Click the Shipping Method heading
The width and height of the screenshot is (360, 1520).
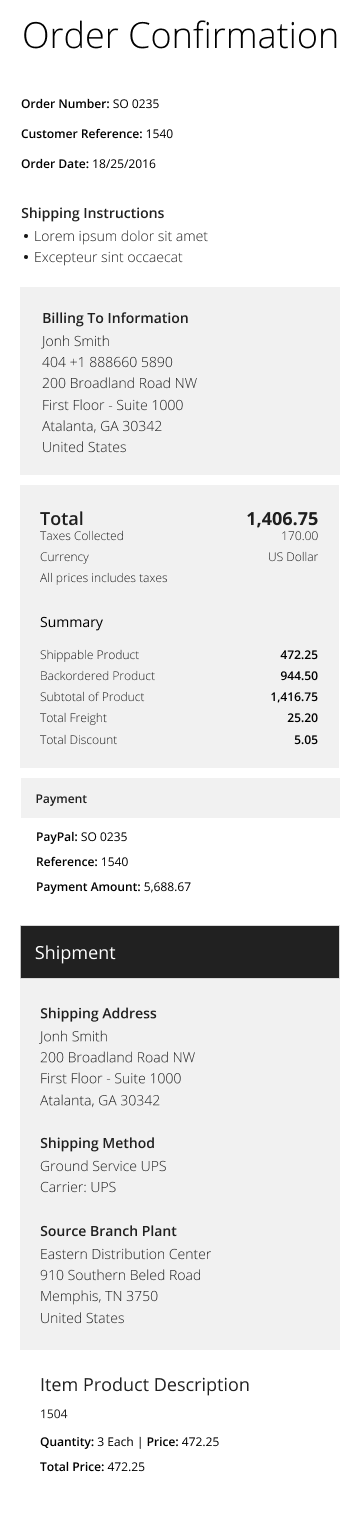[x=97, y=1143]
